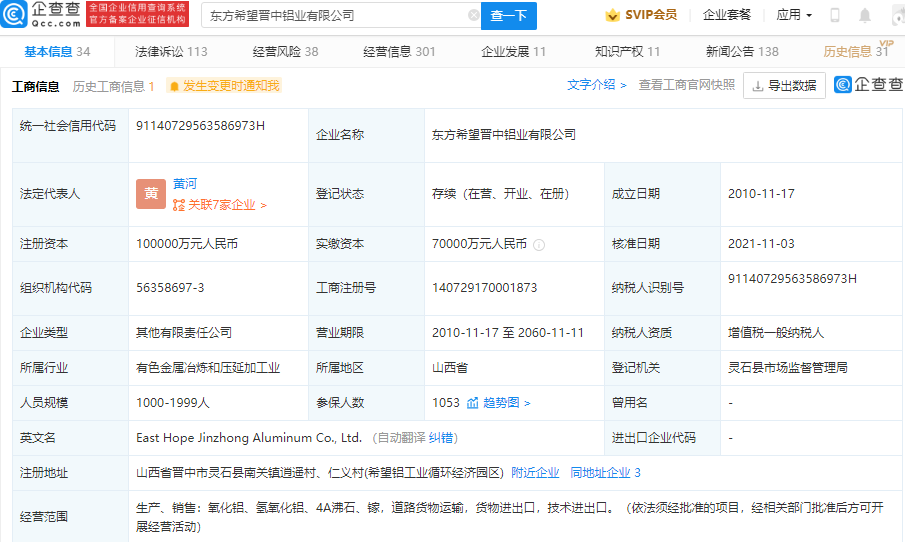Open 企业套餐 link

[x=727, y=15]
